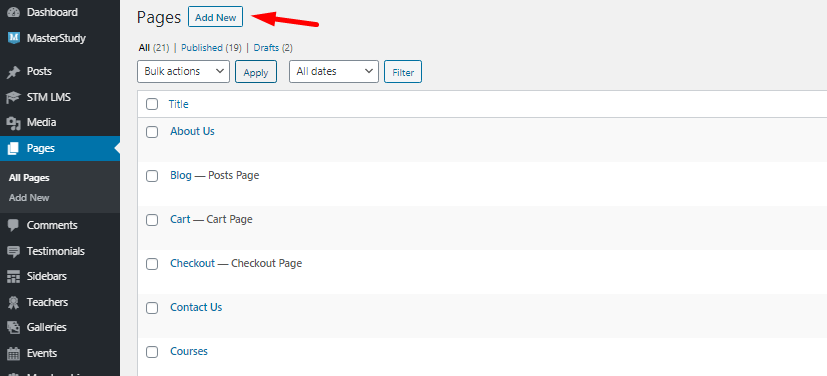Screen dimensions: 827x376
Task: Show Drafts (2) pages
Action: coord(273,47)
